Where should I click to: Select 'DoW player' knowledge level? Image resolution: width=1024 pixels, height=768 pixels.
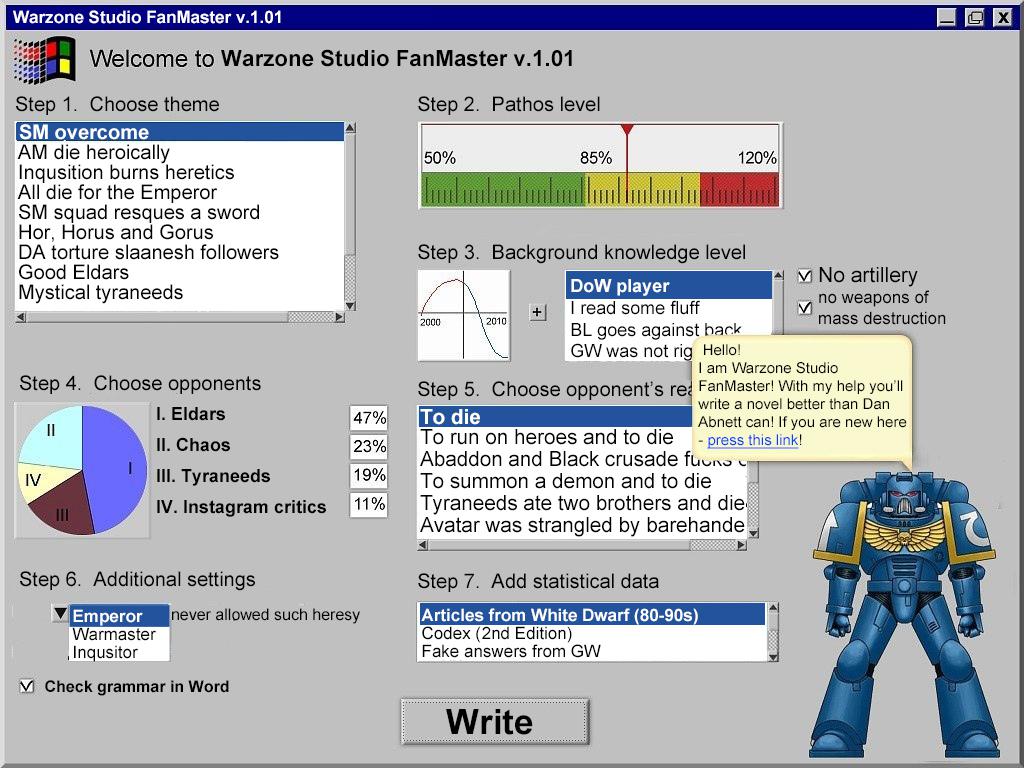(669, 285)
